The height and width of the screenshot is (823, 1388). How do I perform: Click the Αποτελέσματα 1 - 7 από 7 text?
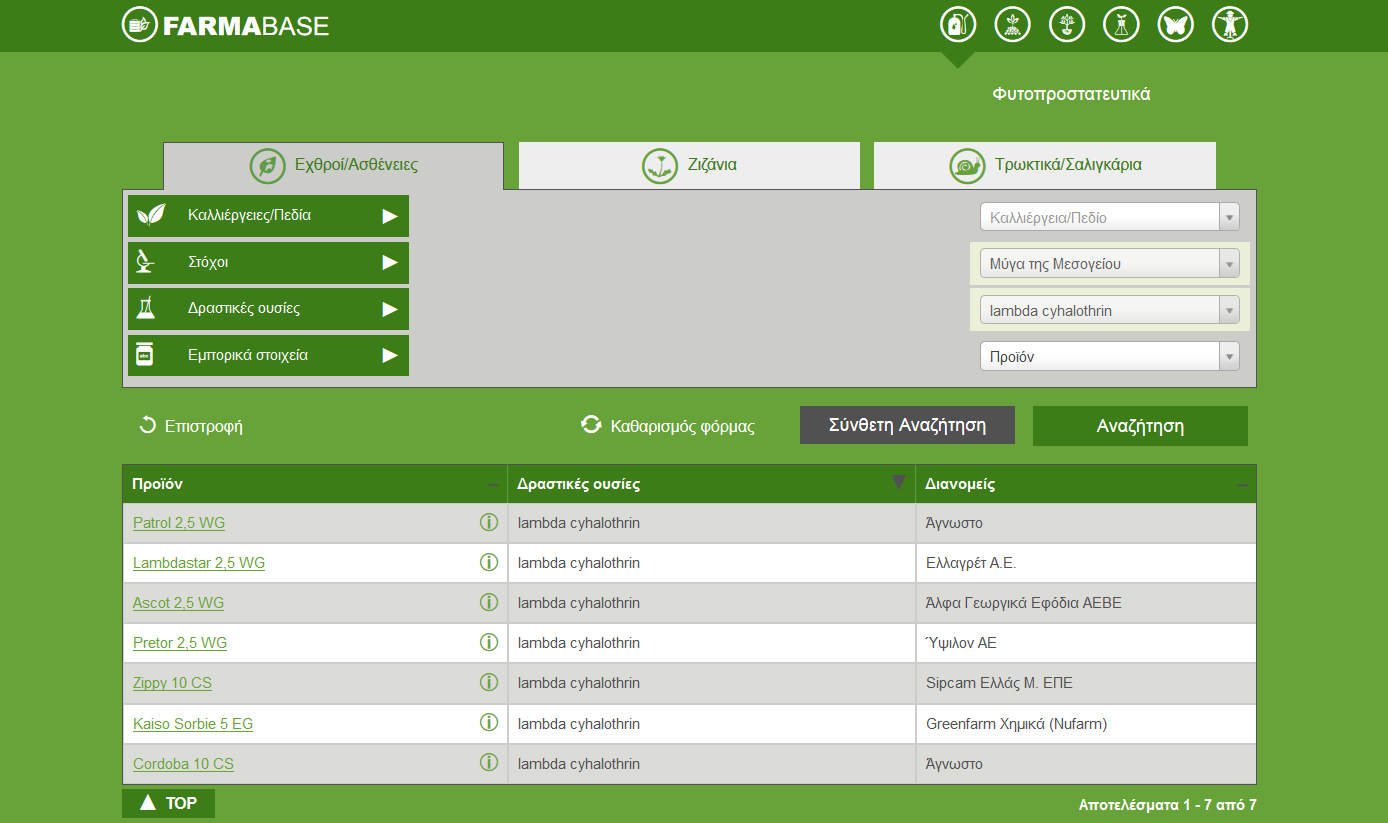[x=1167, y=804]
